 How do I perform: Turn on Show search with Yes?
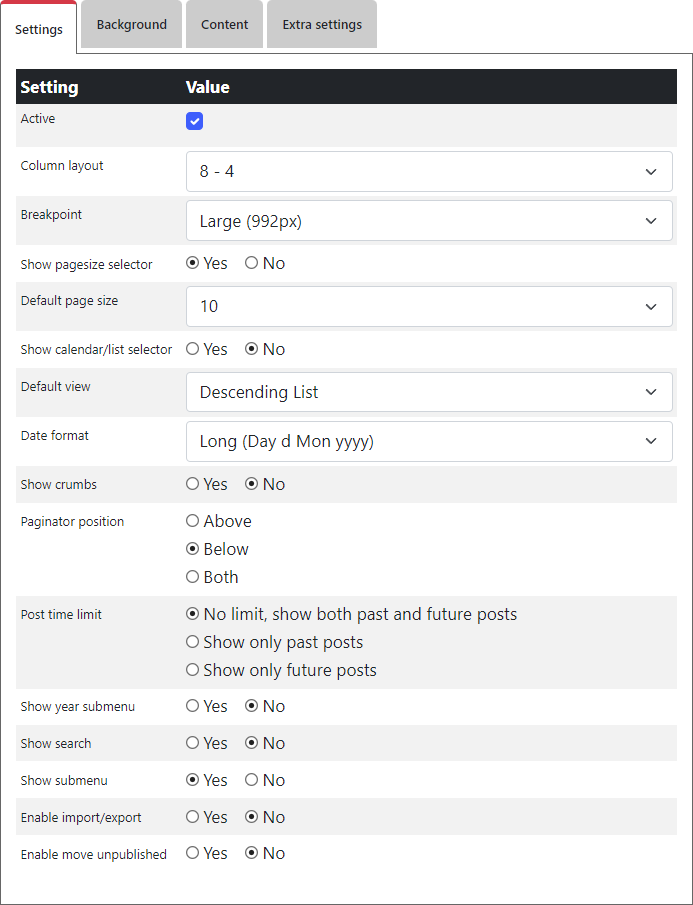(193, 744)
